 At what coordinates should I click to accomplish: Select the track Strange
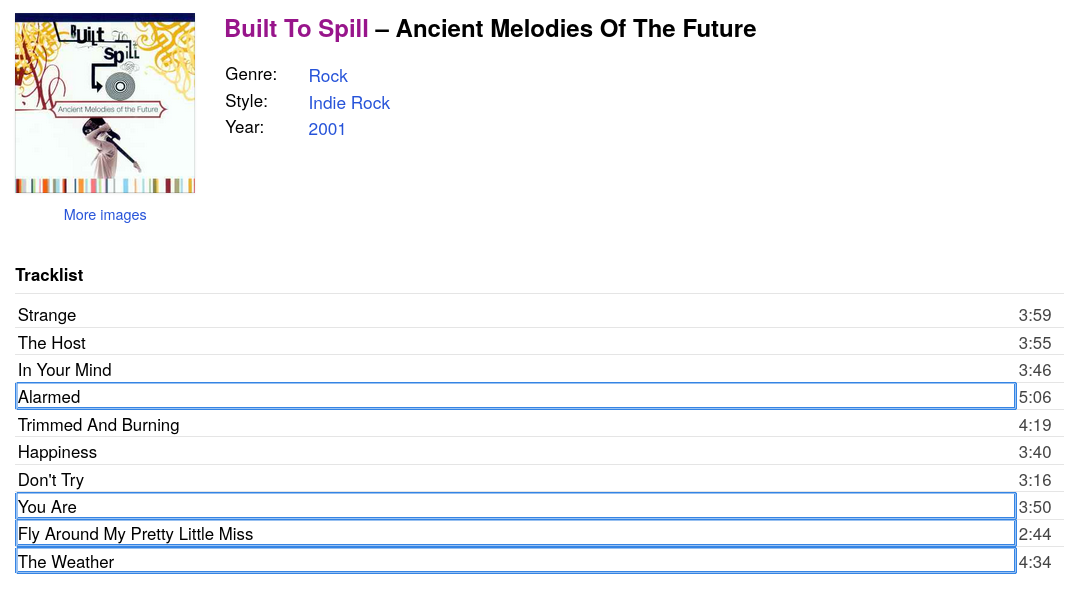47,315
